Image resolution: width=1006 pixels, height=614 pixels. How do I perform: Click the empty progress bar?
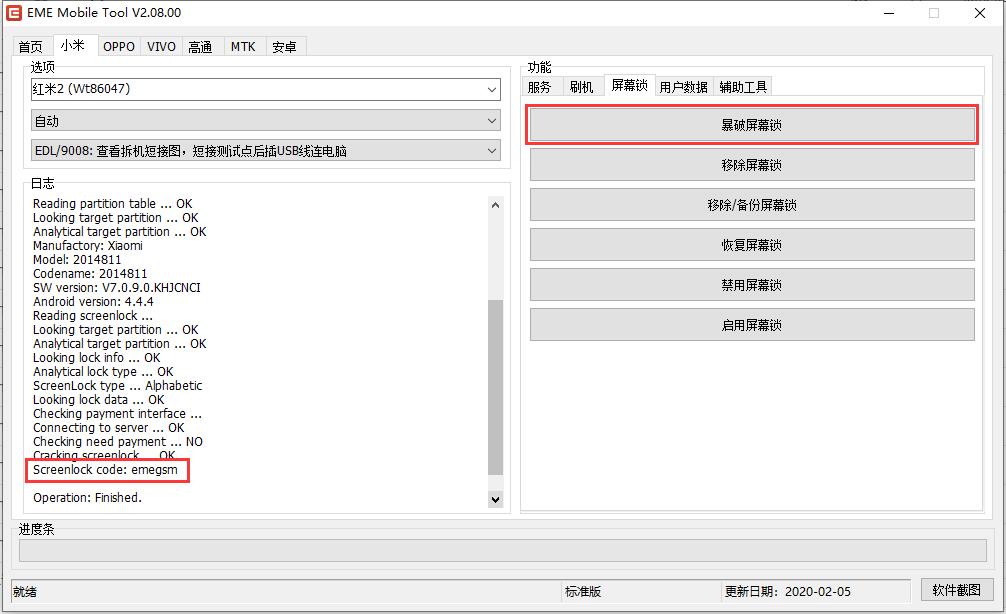(x=502, y=550)
